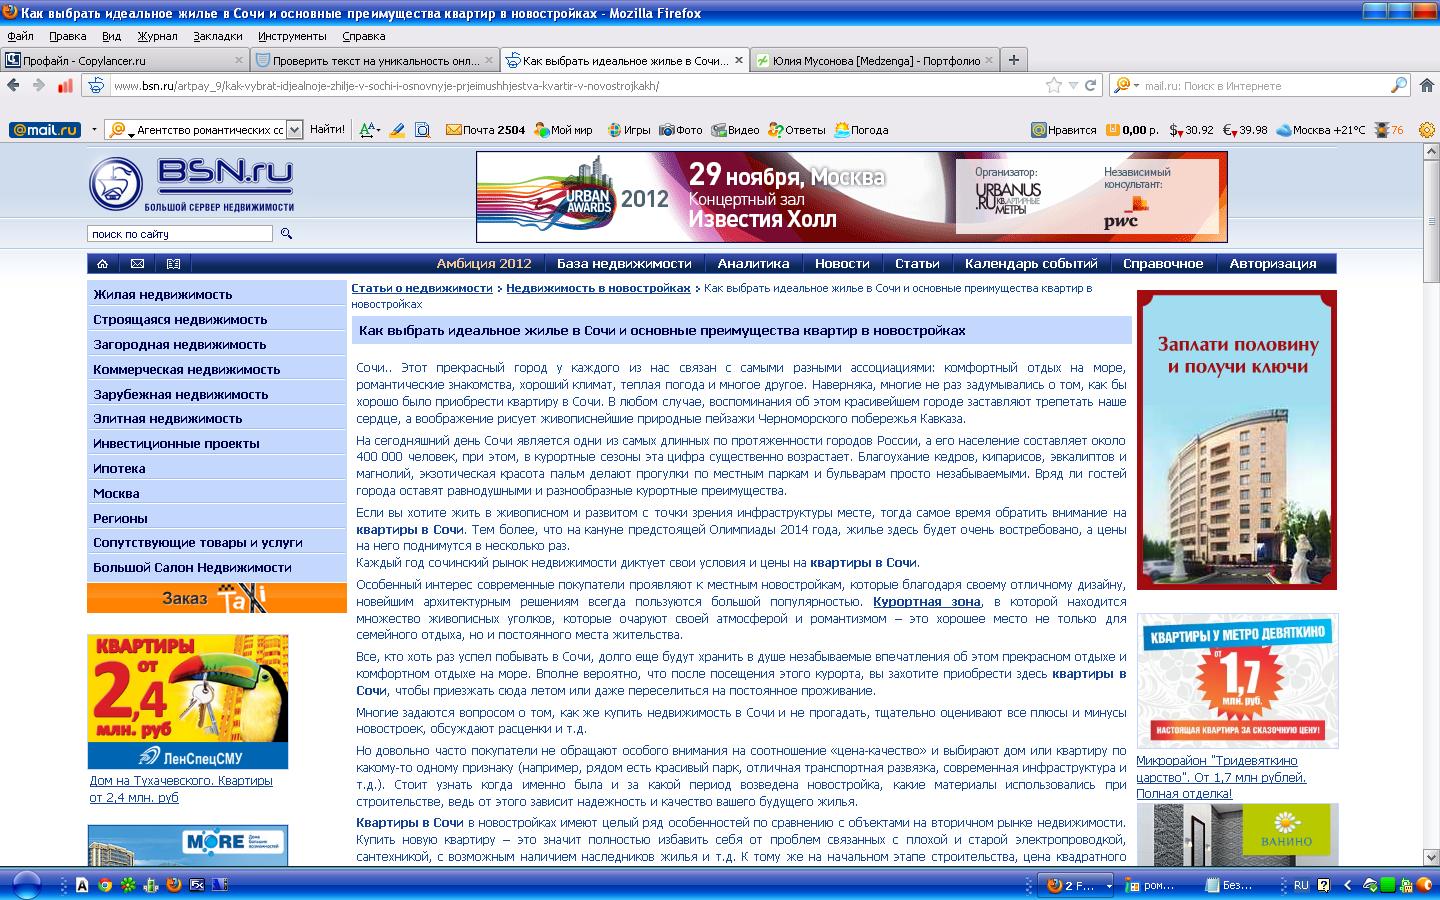1440x900 pixels.
Task: Open Видео in the Mail.ru toolbar
Action: (735, 130)
